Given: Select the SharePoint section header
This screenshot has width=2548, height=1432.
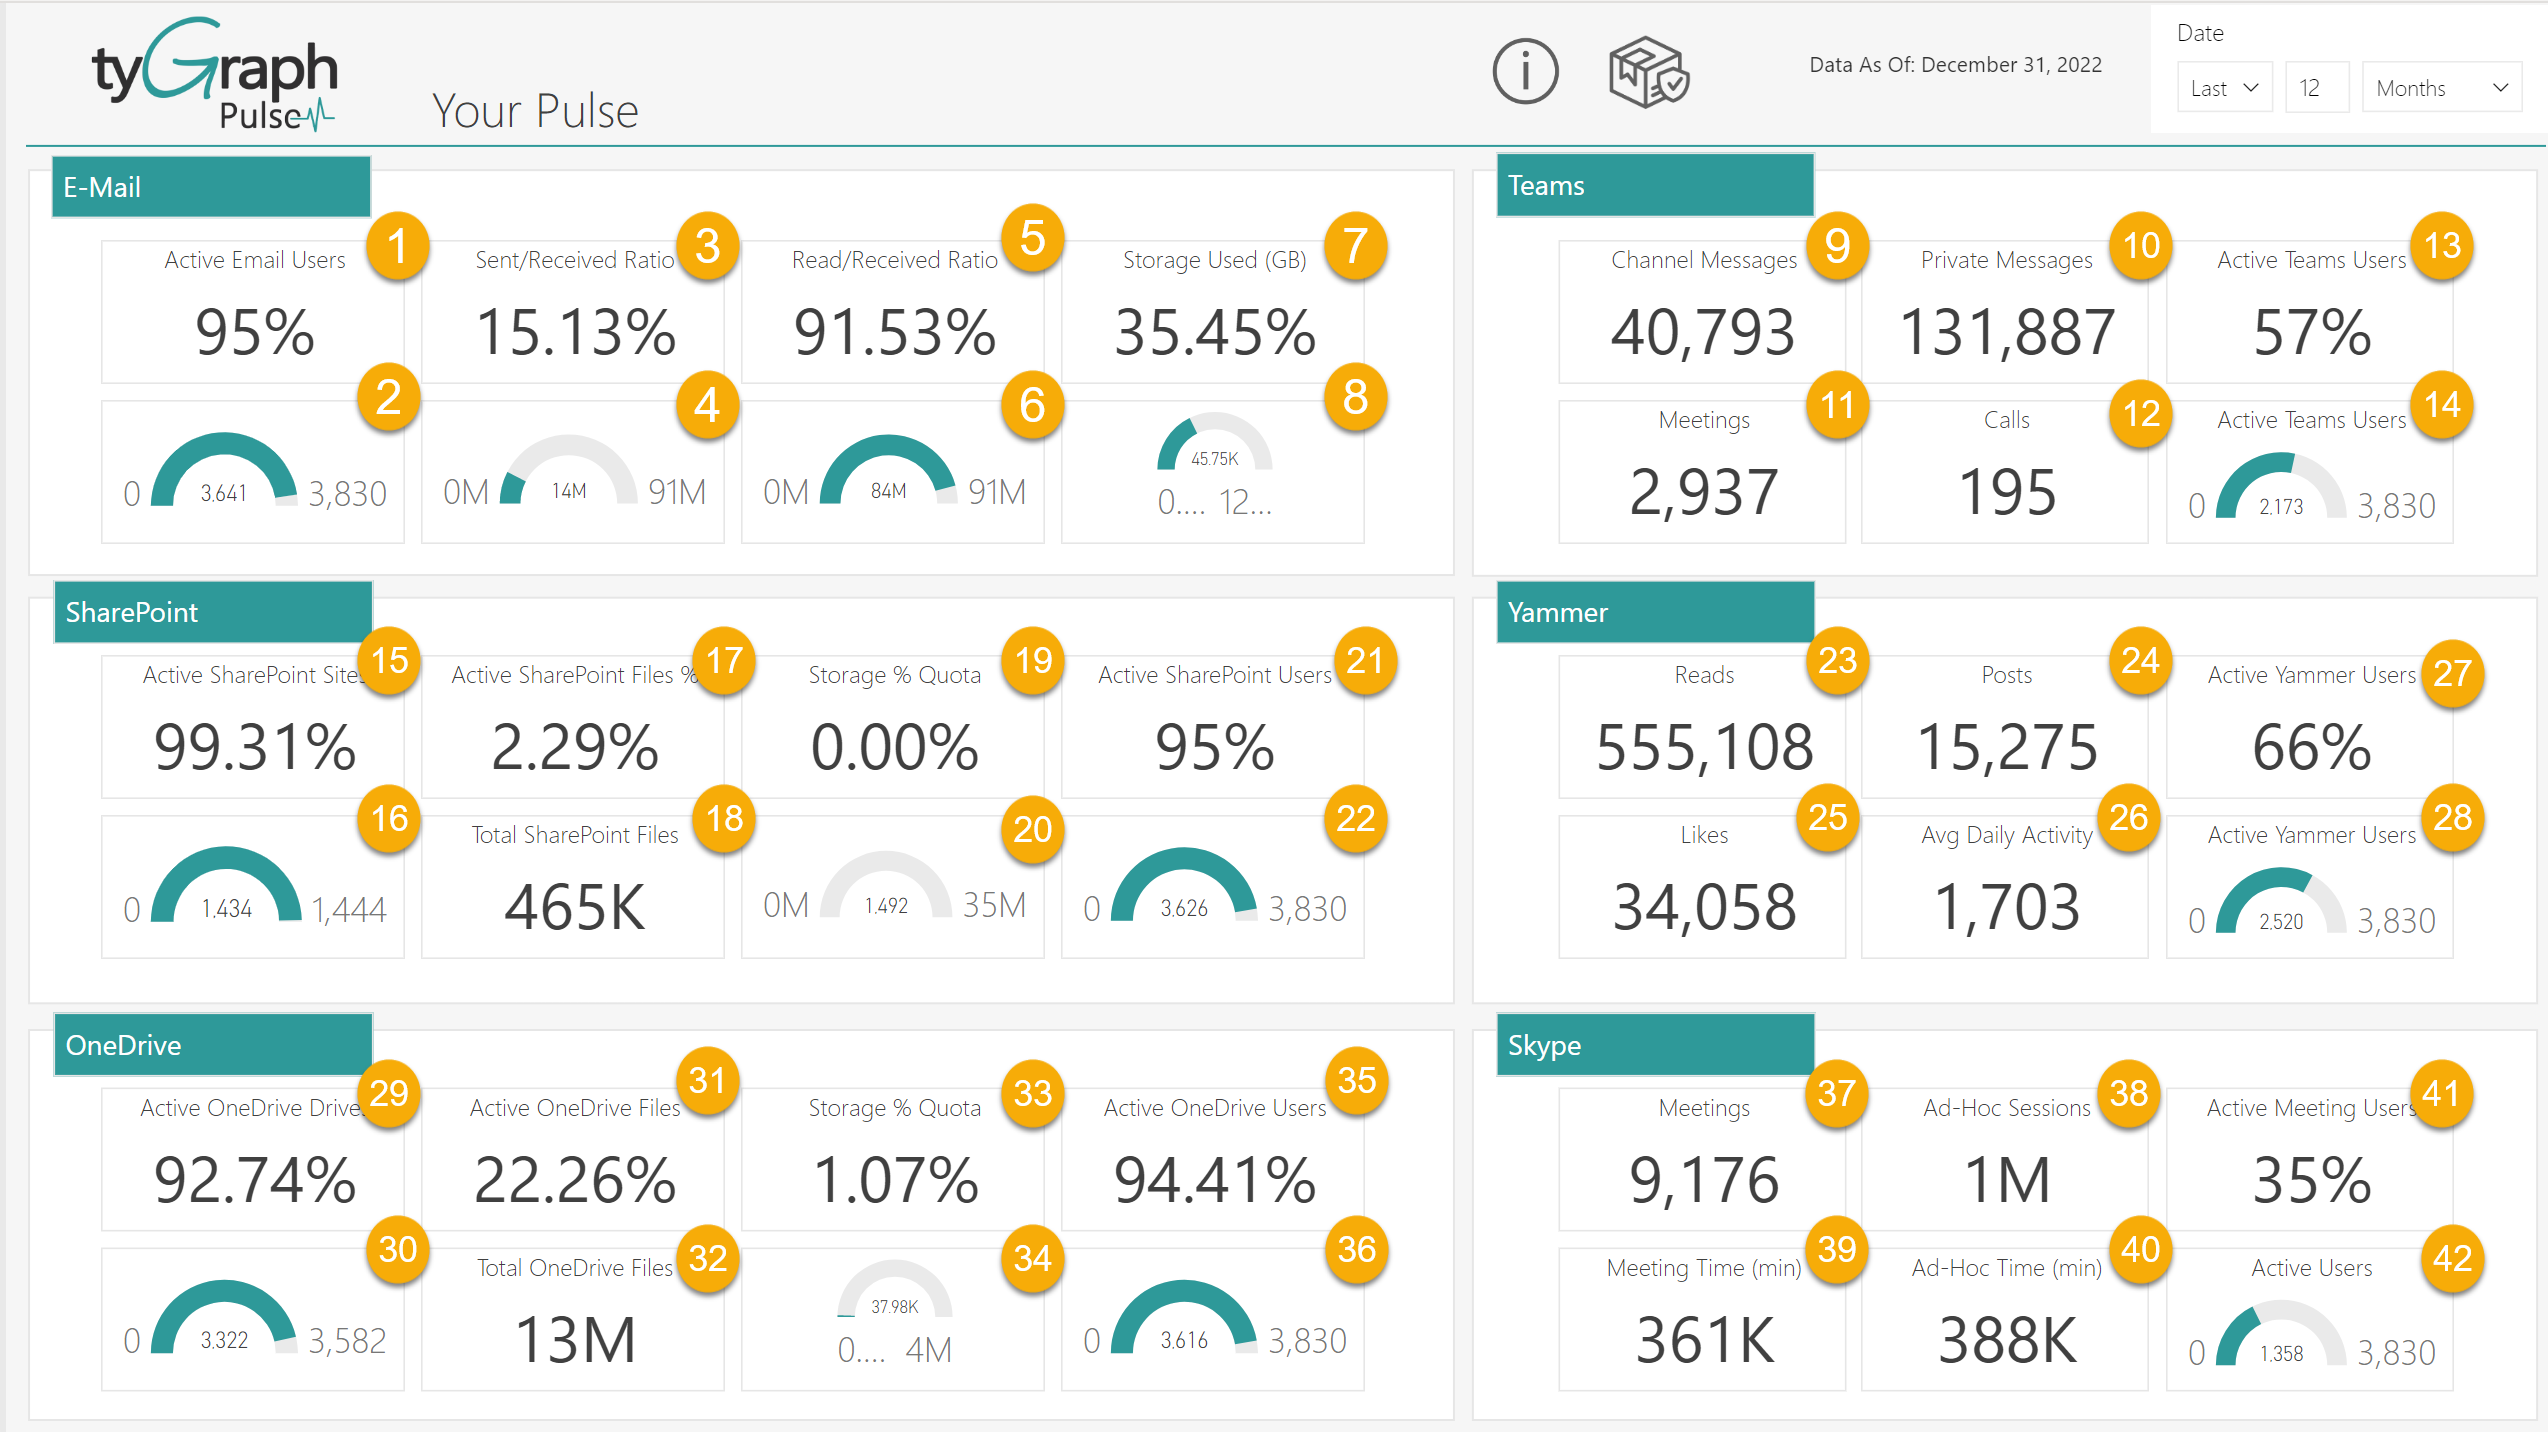Looking at the screenshot, I should (212, 612).
